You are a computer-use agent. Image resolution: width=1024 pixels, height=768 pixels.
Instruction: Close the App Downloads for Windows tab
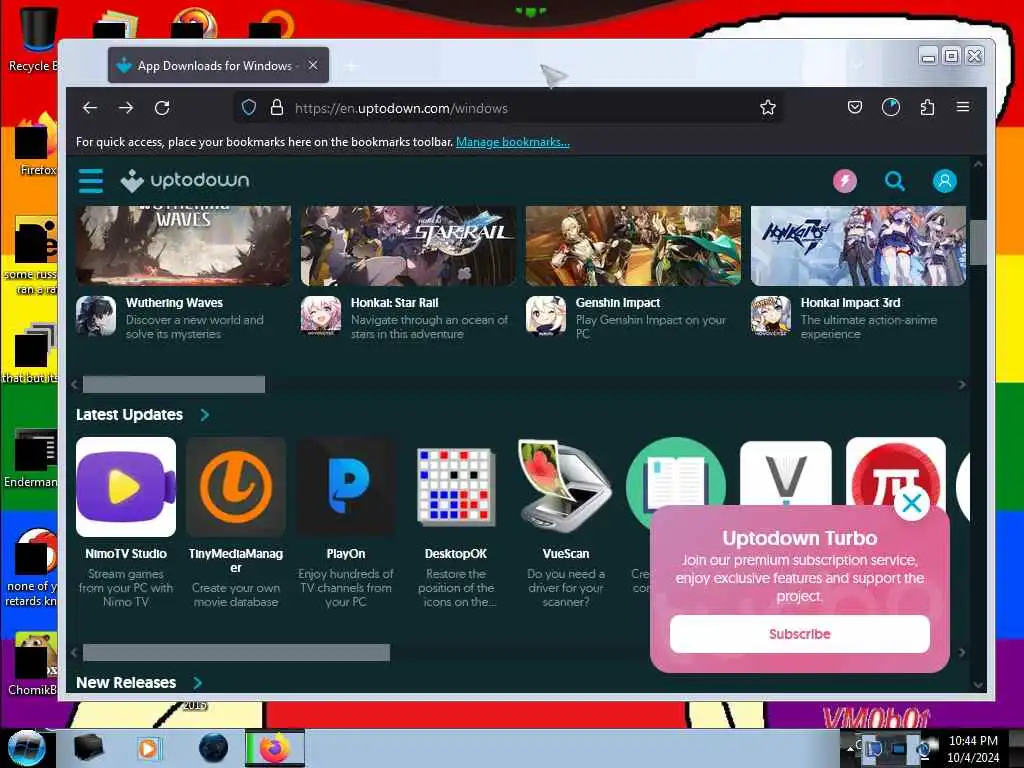coord(313,65)
